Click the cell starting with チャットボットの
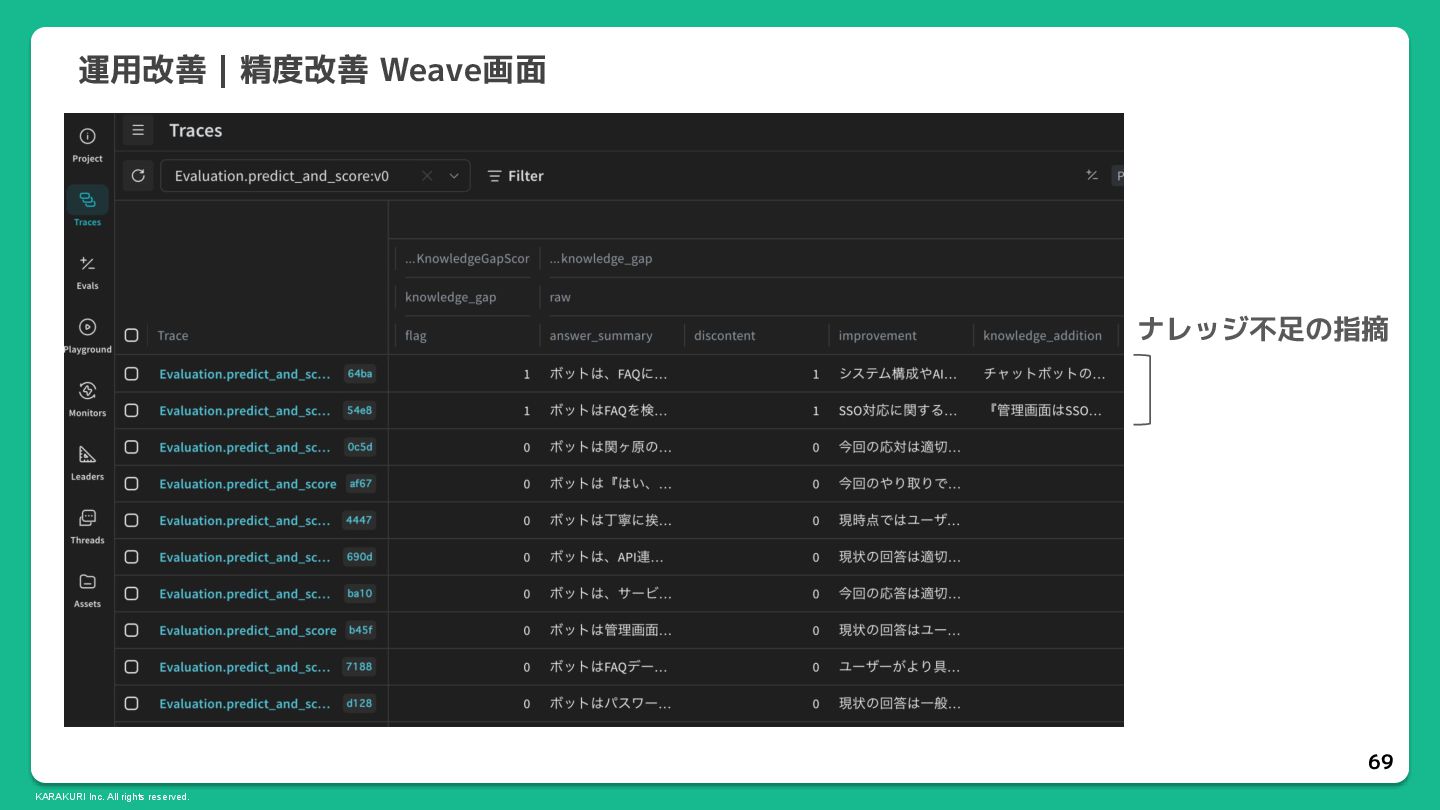 click(1045, 374)
